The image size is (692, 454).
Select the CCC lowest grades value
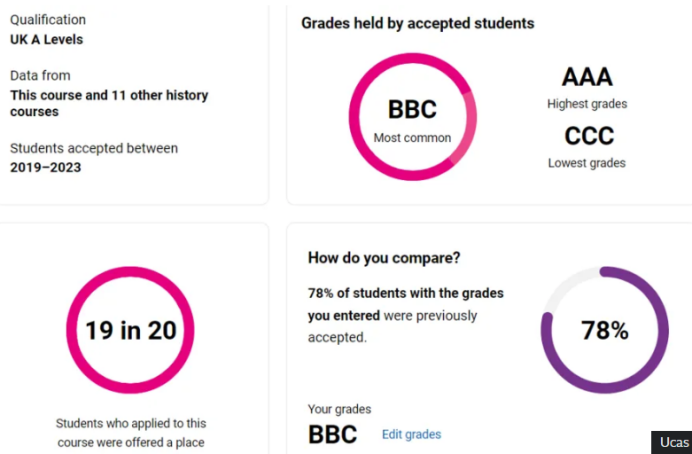pyautogui.click(x=589, y=136)
